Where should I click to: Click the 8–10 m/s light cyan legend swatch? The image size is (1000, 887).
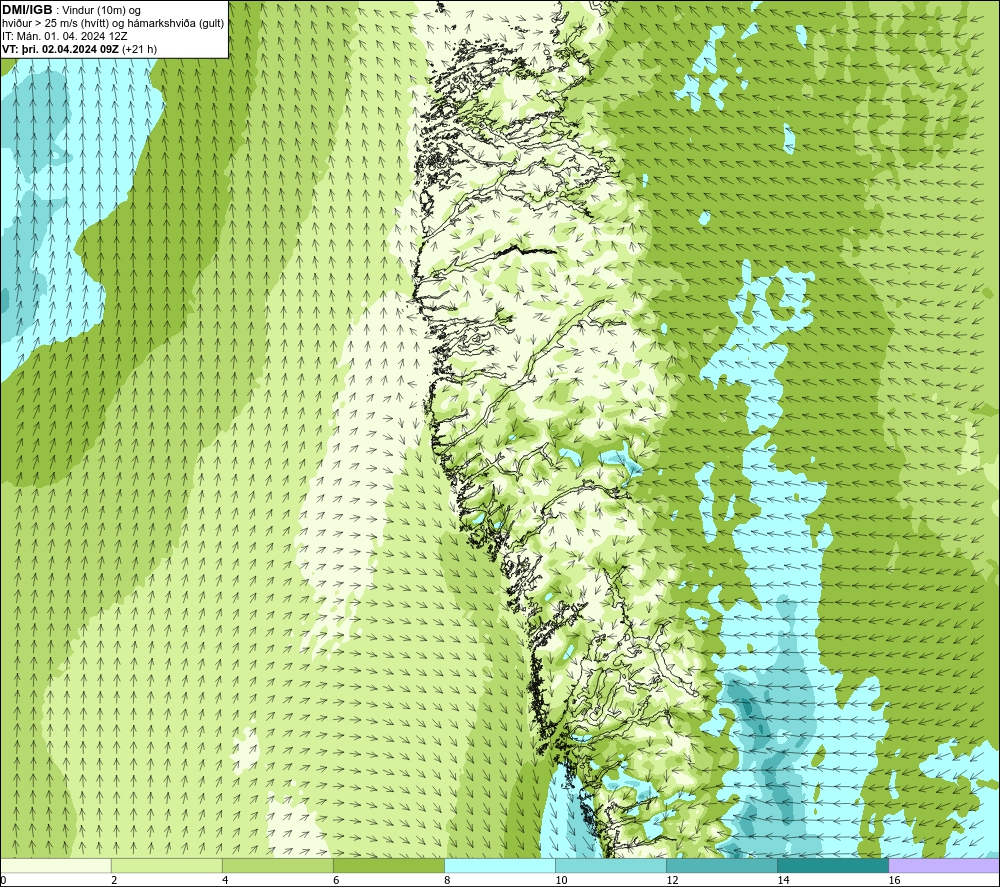tap(499, 865)
